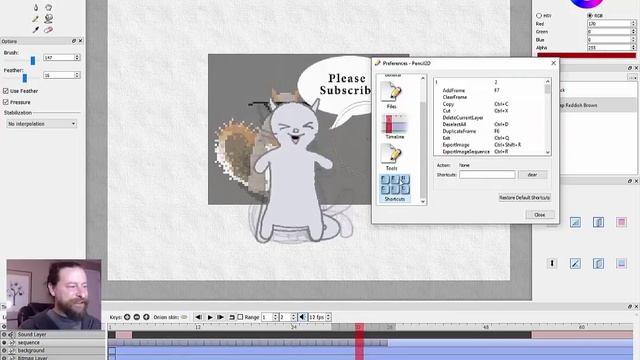Jump to the next frame
The image size is (640, 360).
(x=221, y=317)
